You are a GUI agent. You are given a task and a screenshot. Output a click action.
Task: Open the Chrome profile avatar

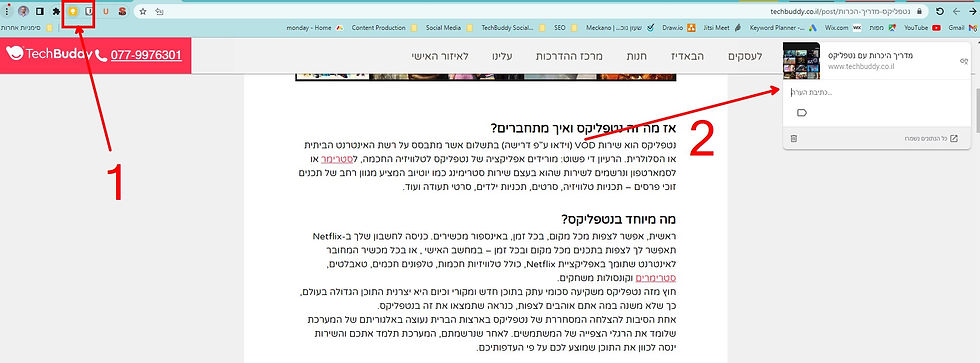pos(23,11)
